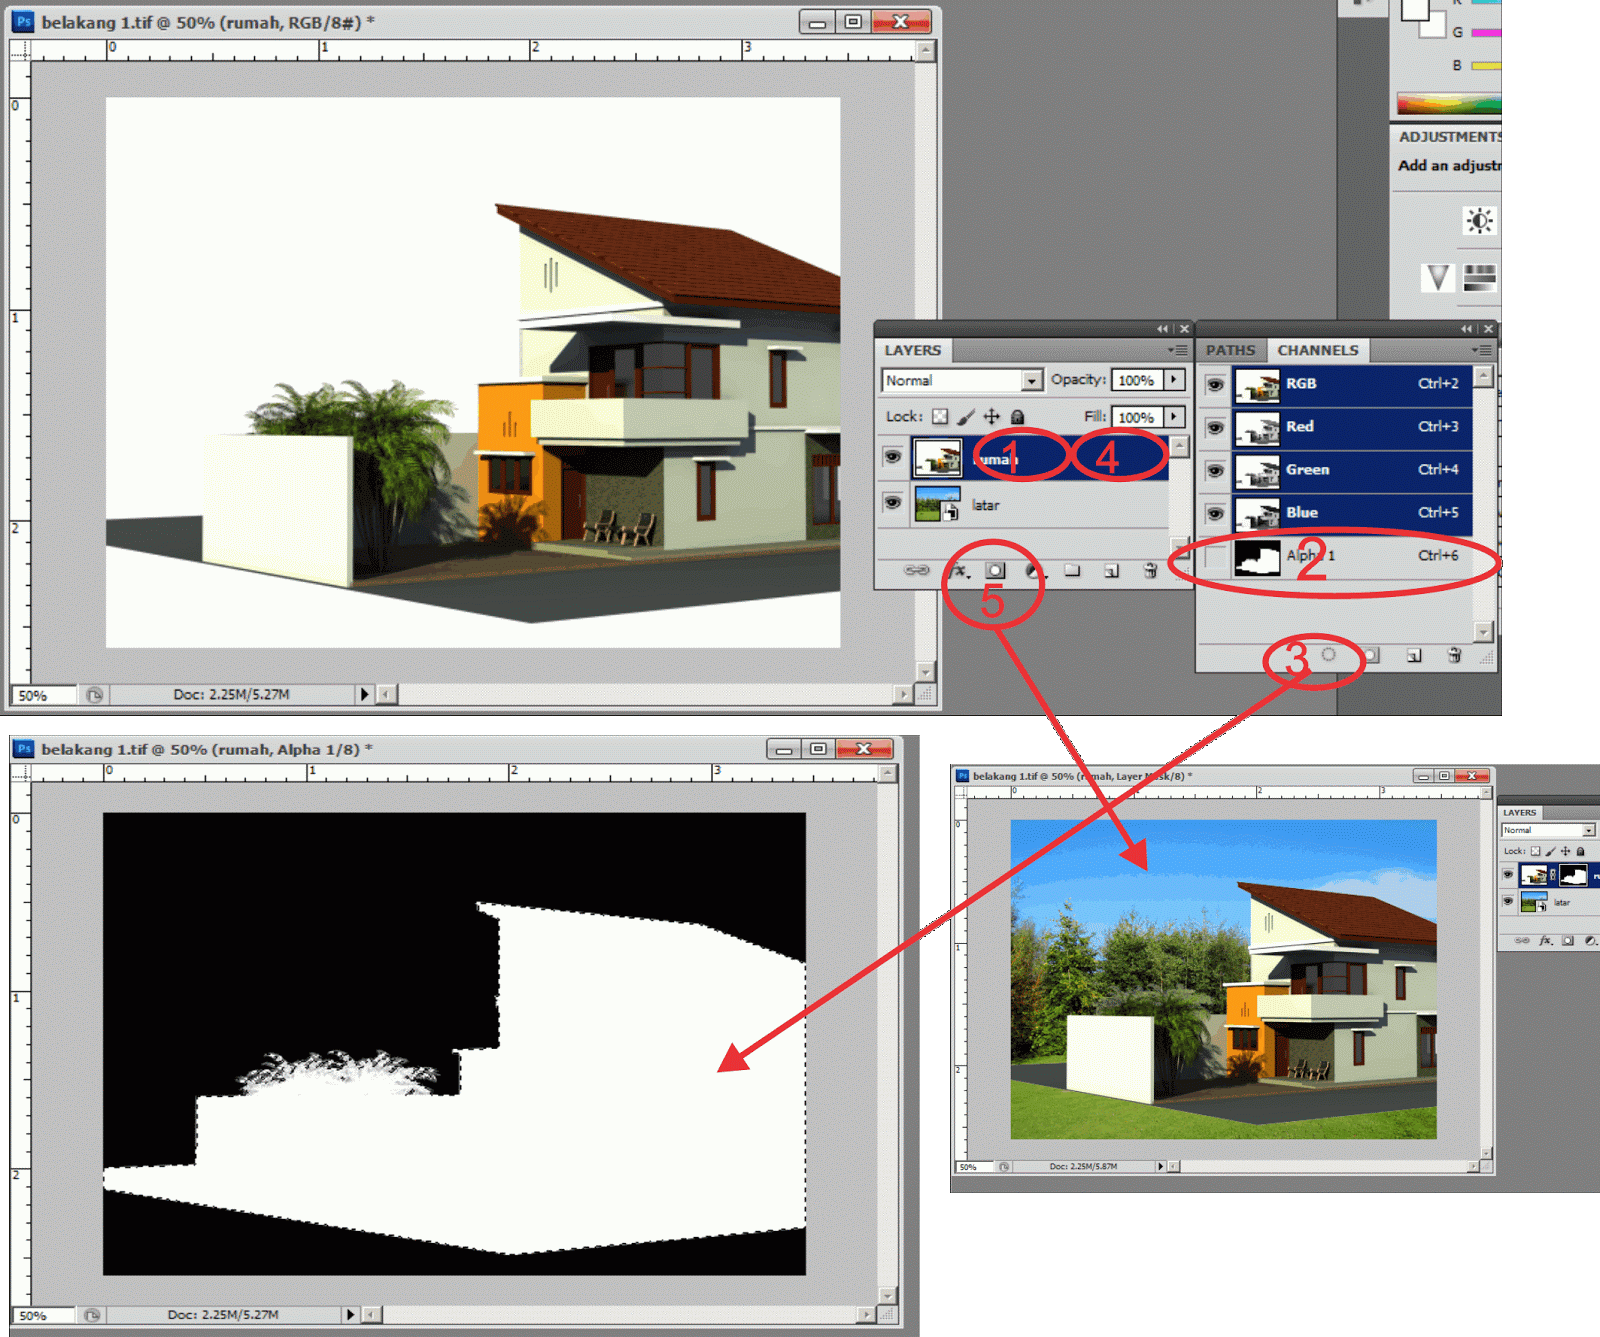Viewport: 1600px width, 1337px height.
Task: Select the New Group folder icon
Action: [1072, 570]
